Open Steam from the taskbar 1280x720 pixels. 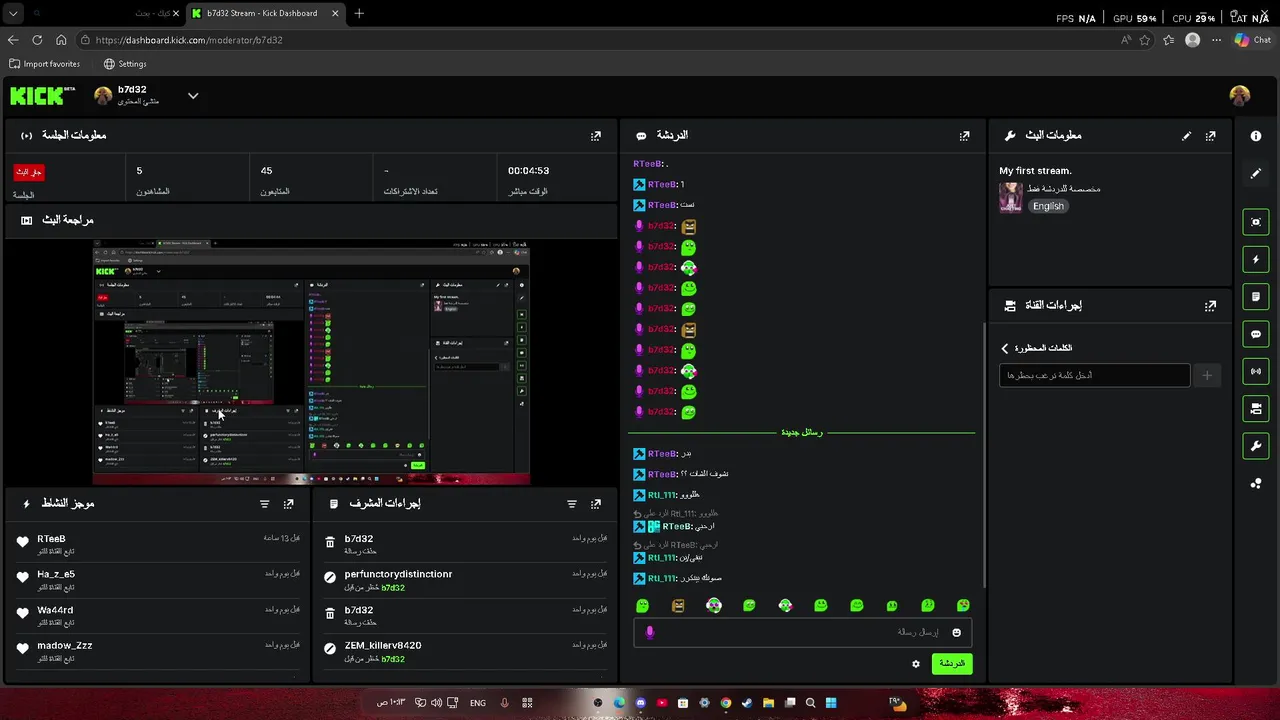[x=746, y=703]
